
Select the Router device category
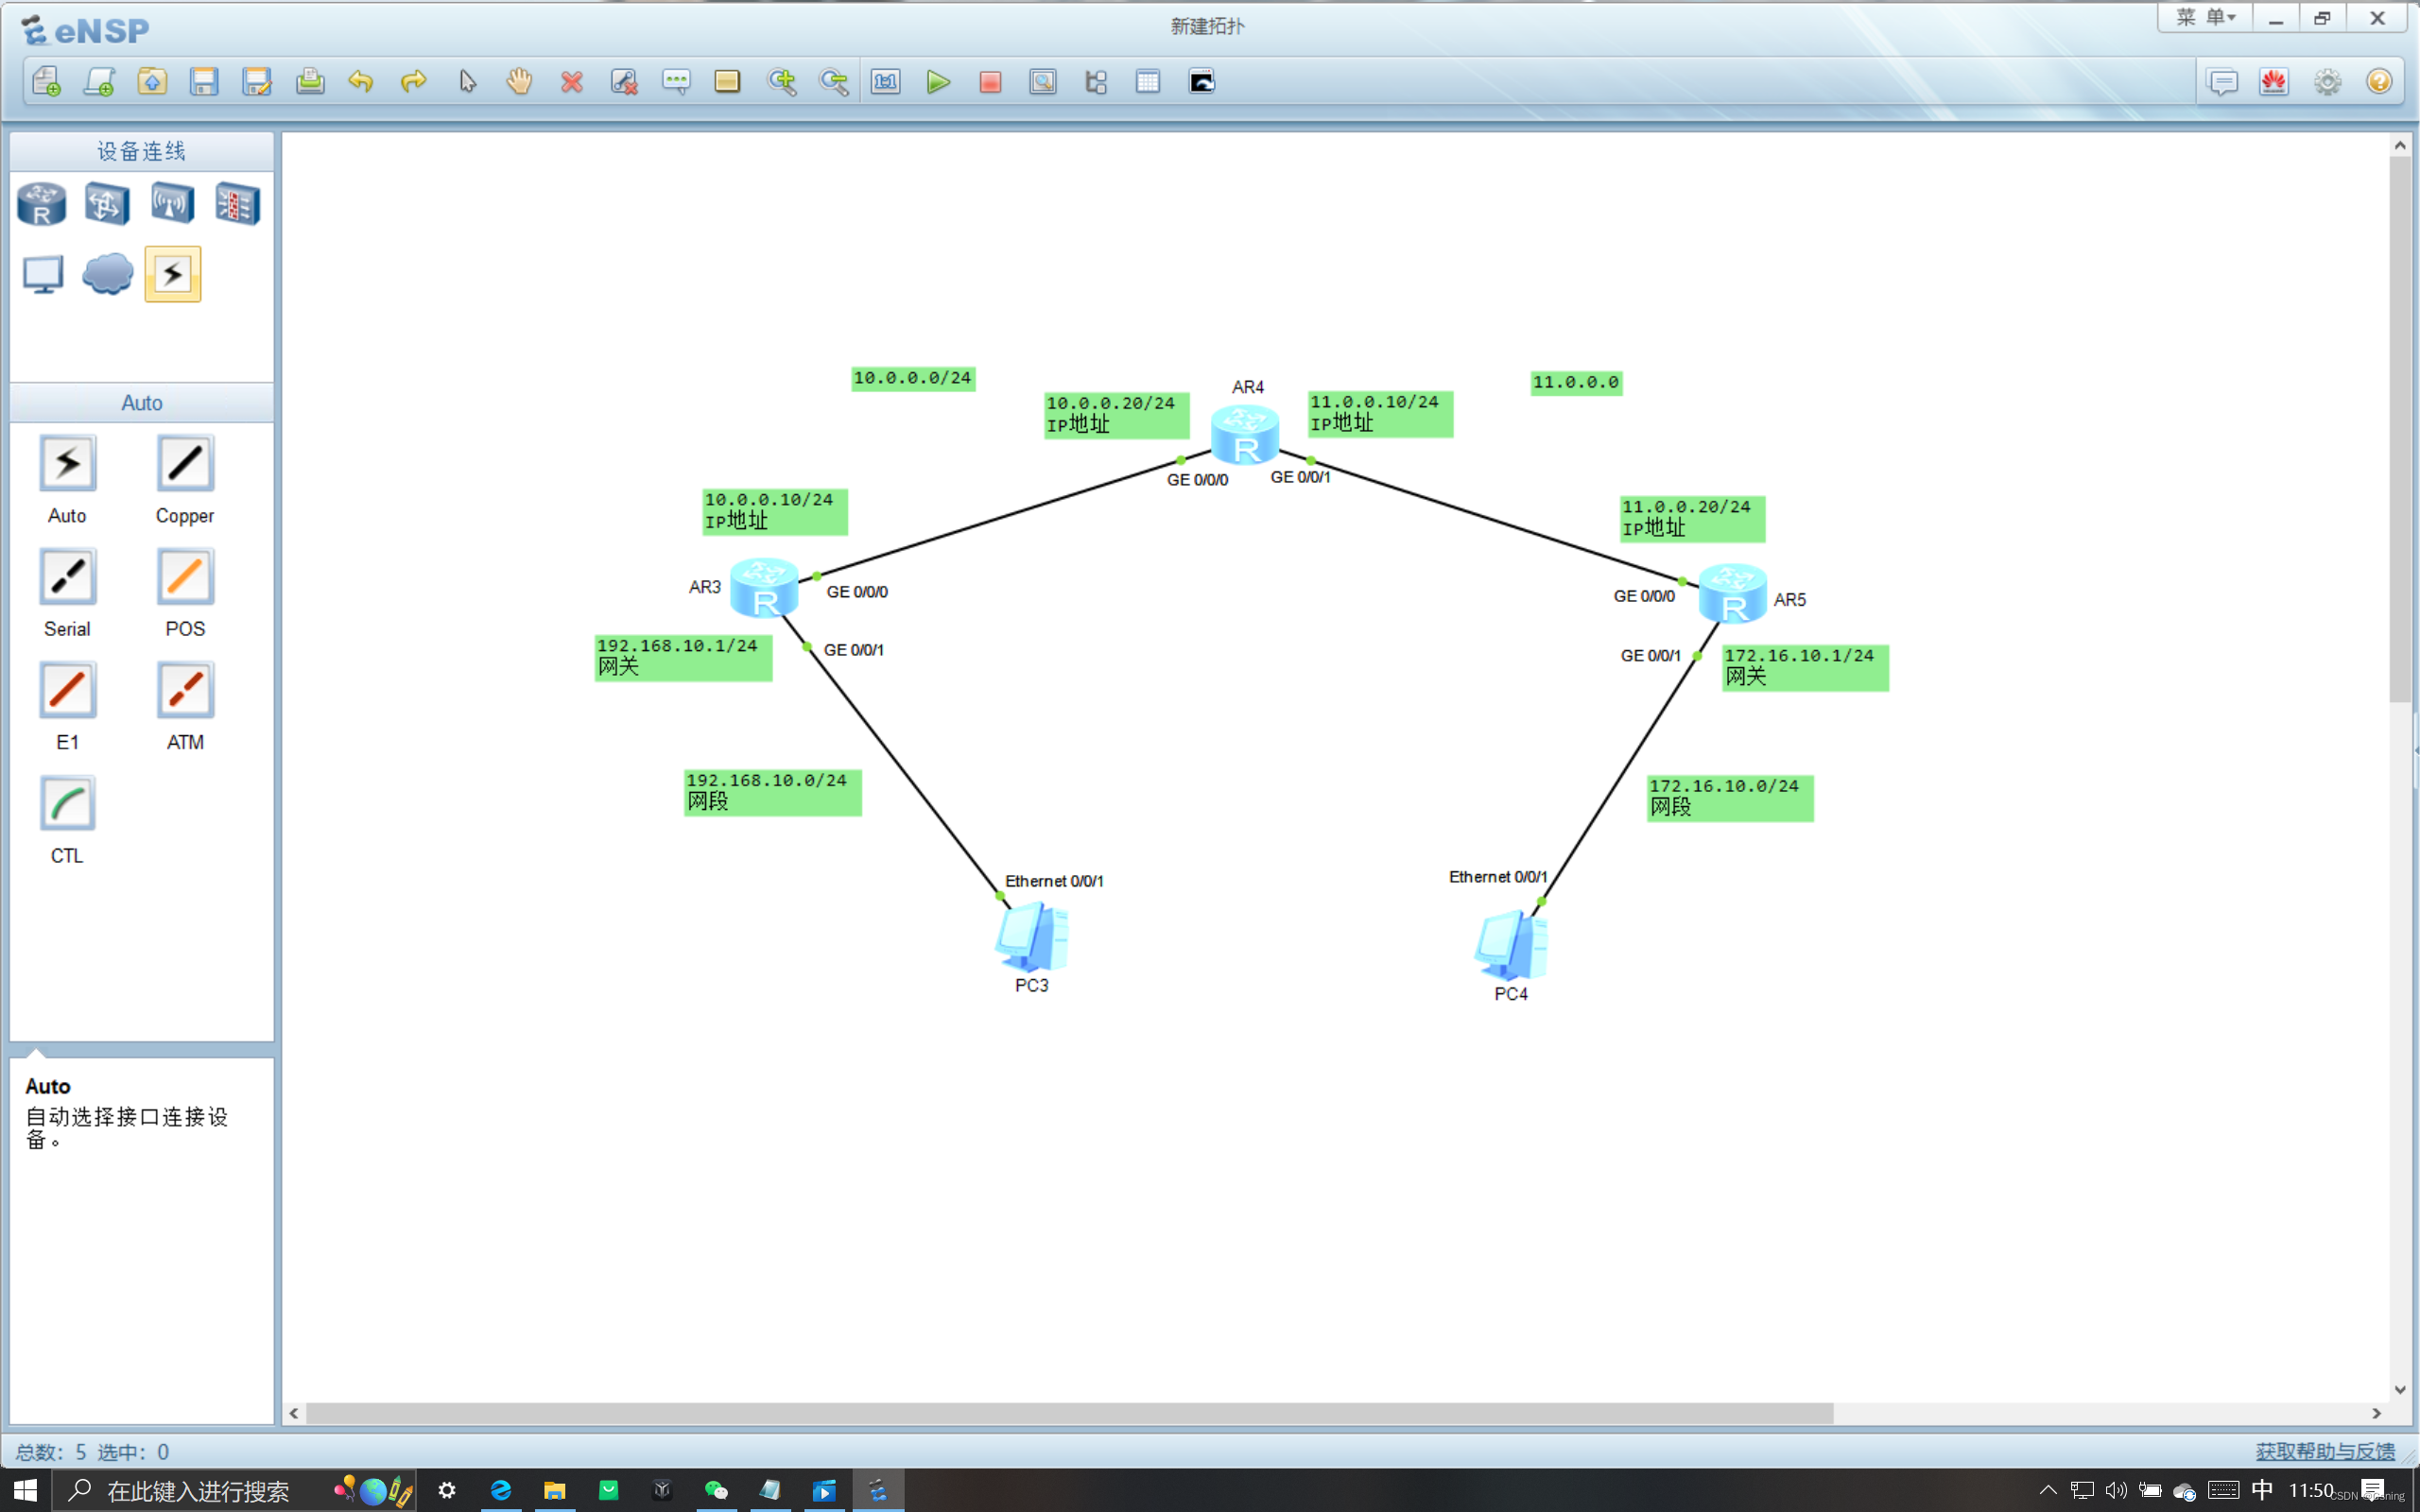pyautogui.click(x=42, y=204)
